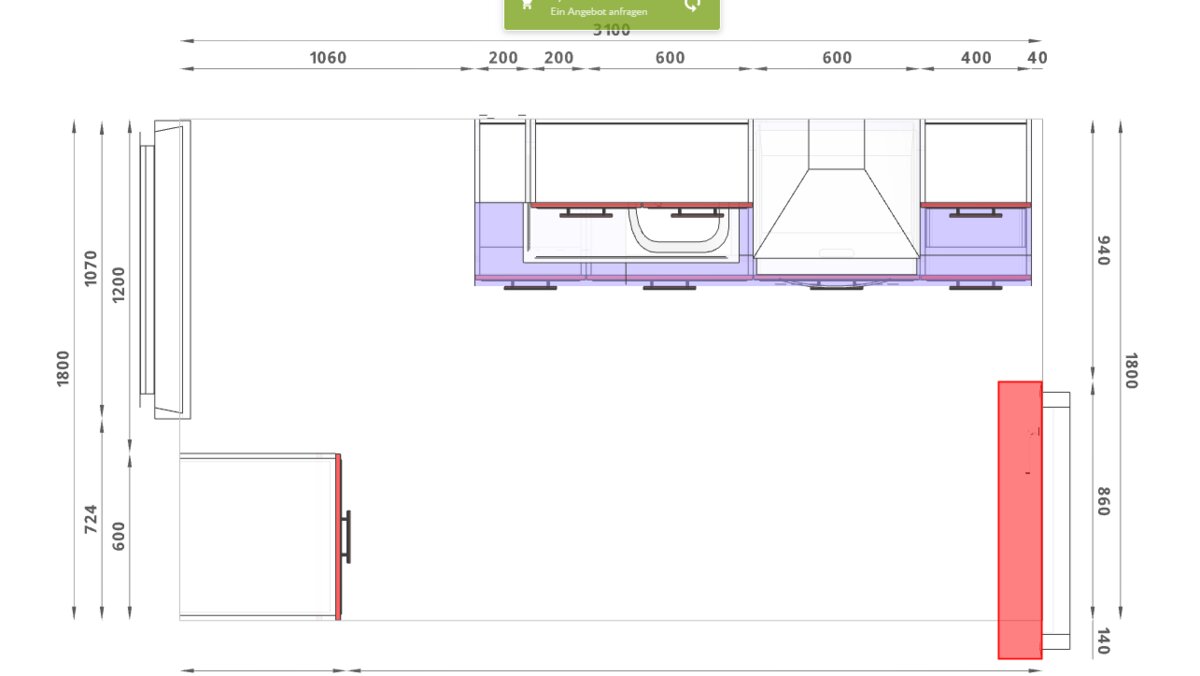Select the rightmost 400 wide upper cabinet
Screen dimensions: 1200x676
coord(975,161)
